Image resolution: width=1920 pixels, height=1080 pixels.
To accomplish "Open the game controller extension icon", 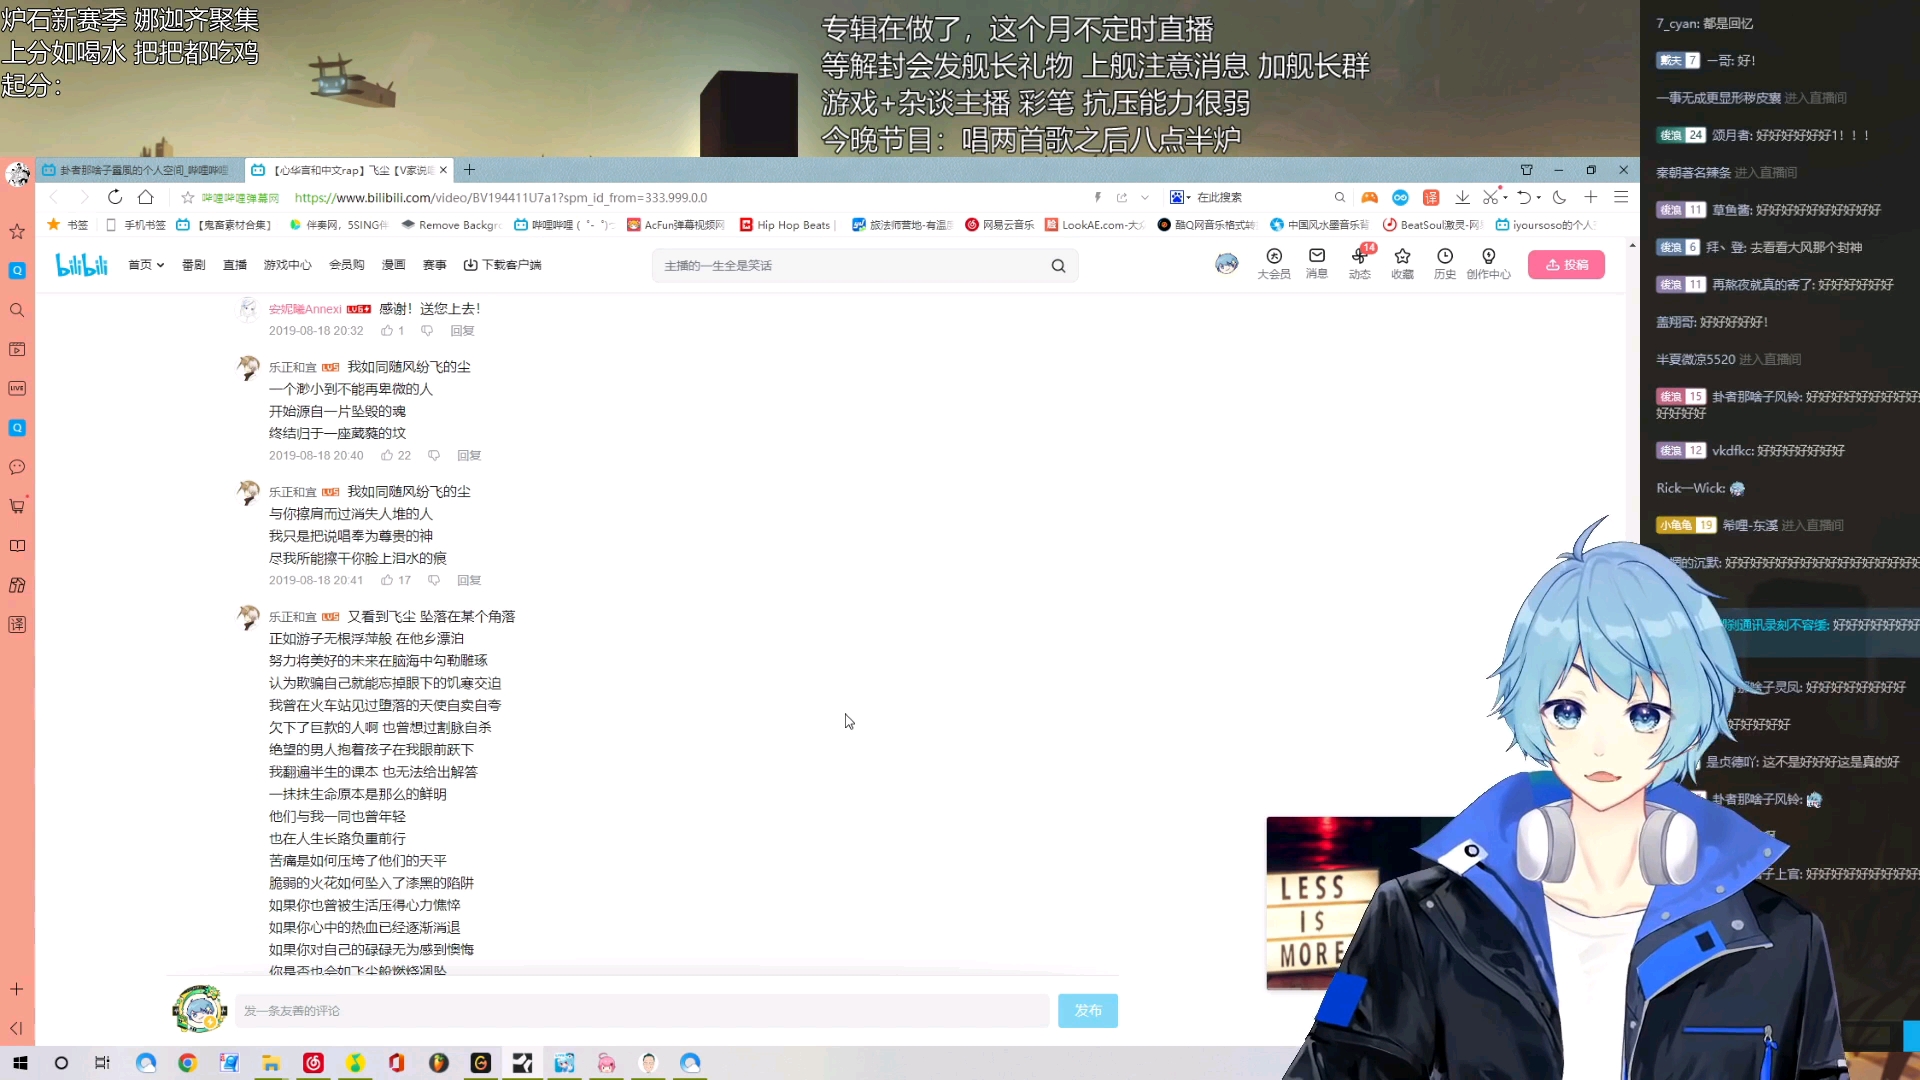I will coord(1370,198).
